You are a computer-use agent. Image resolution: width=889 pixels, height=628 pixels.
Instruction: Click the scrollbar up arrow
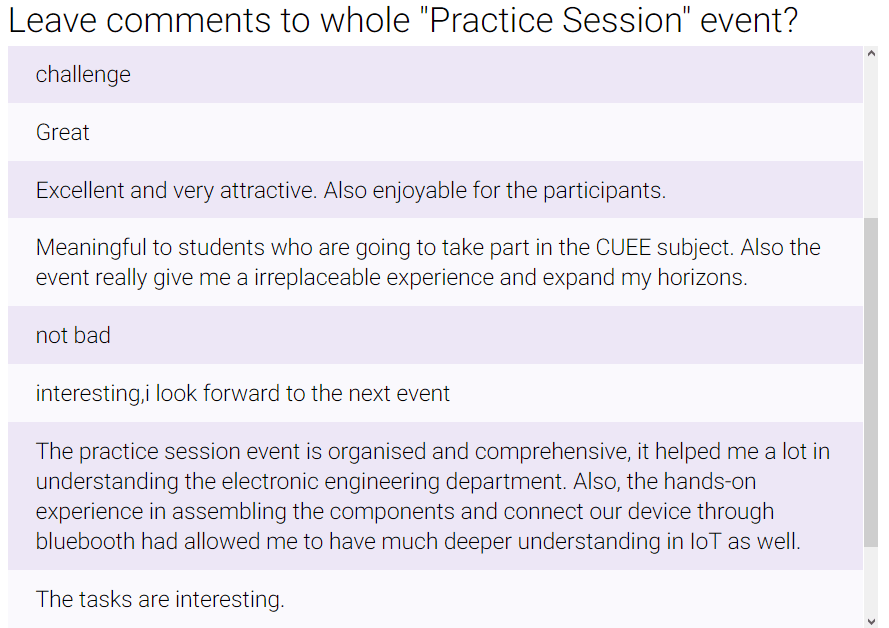(x=871, y=53)
